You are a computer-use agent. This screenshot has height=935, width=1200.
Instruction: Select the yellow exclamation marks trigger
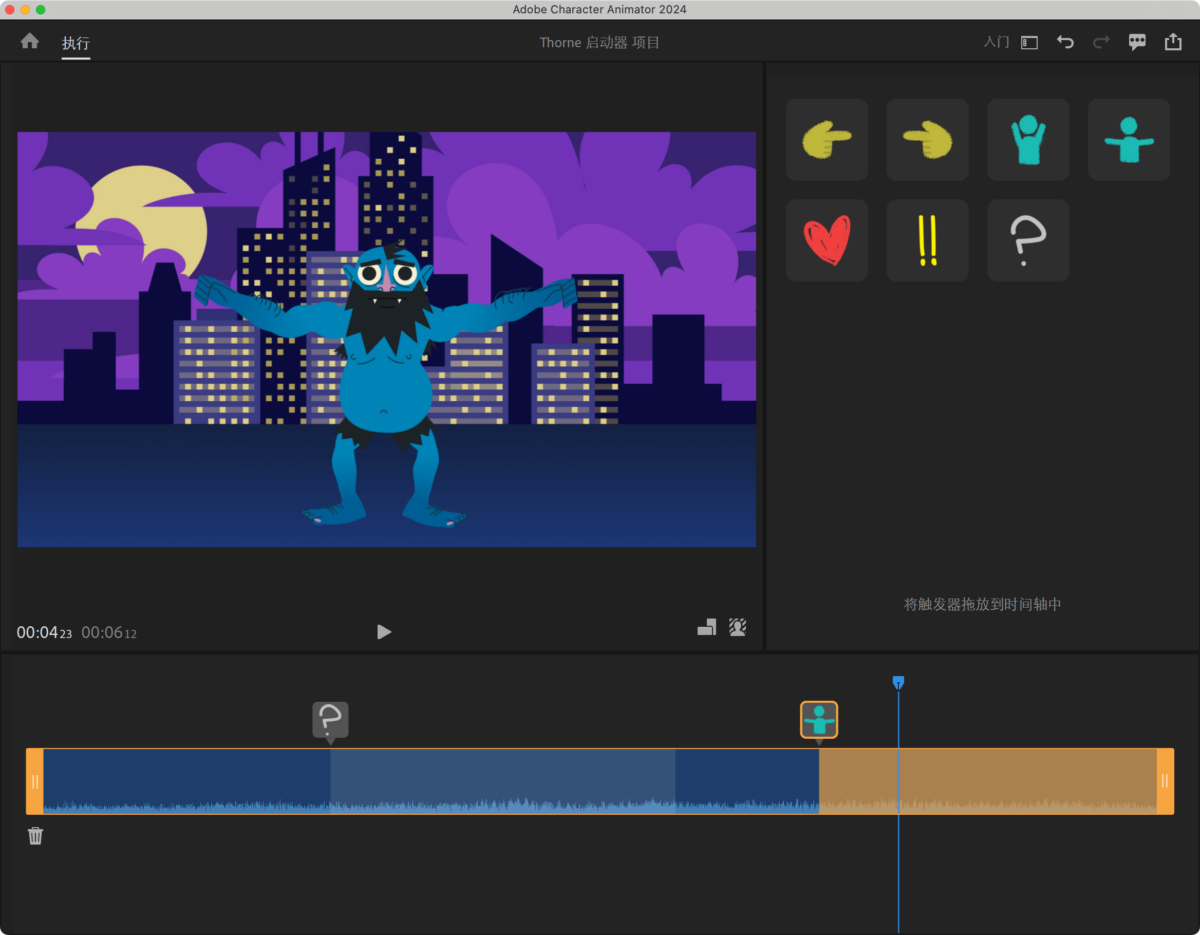point(927,241)
